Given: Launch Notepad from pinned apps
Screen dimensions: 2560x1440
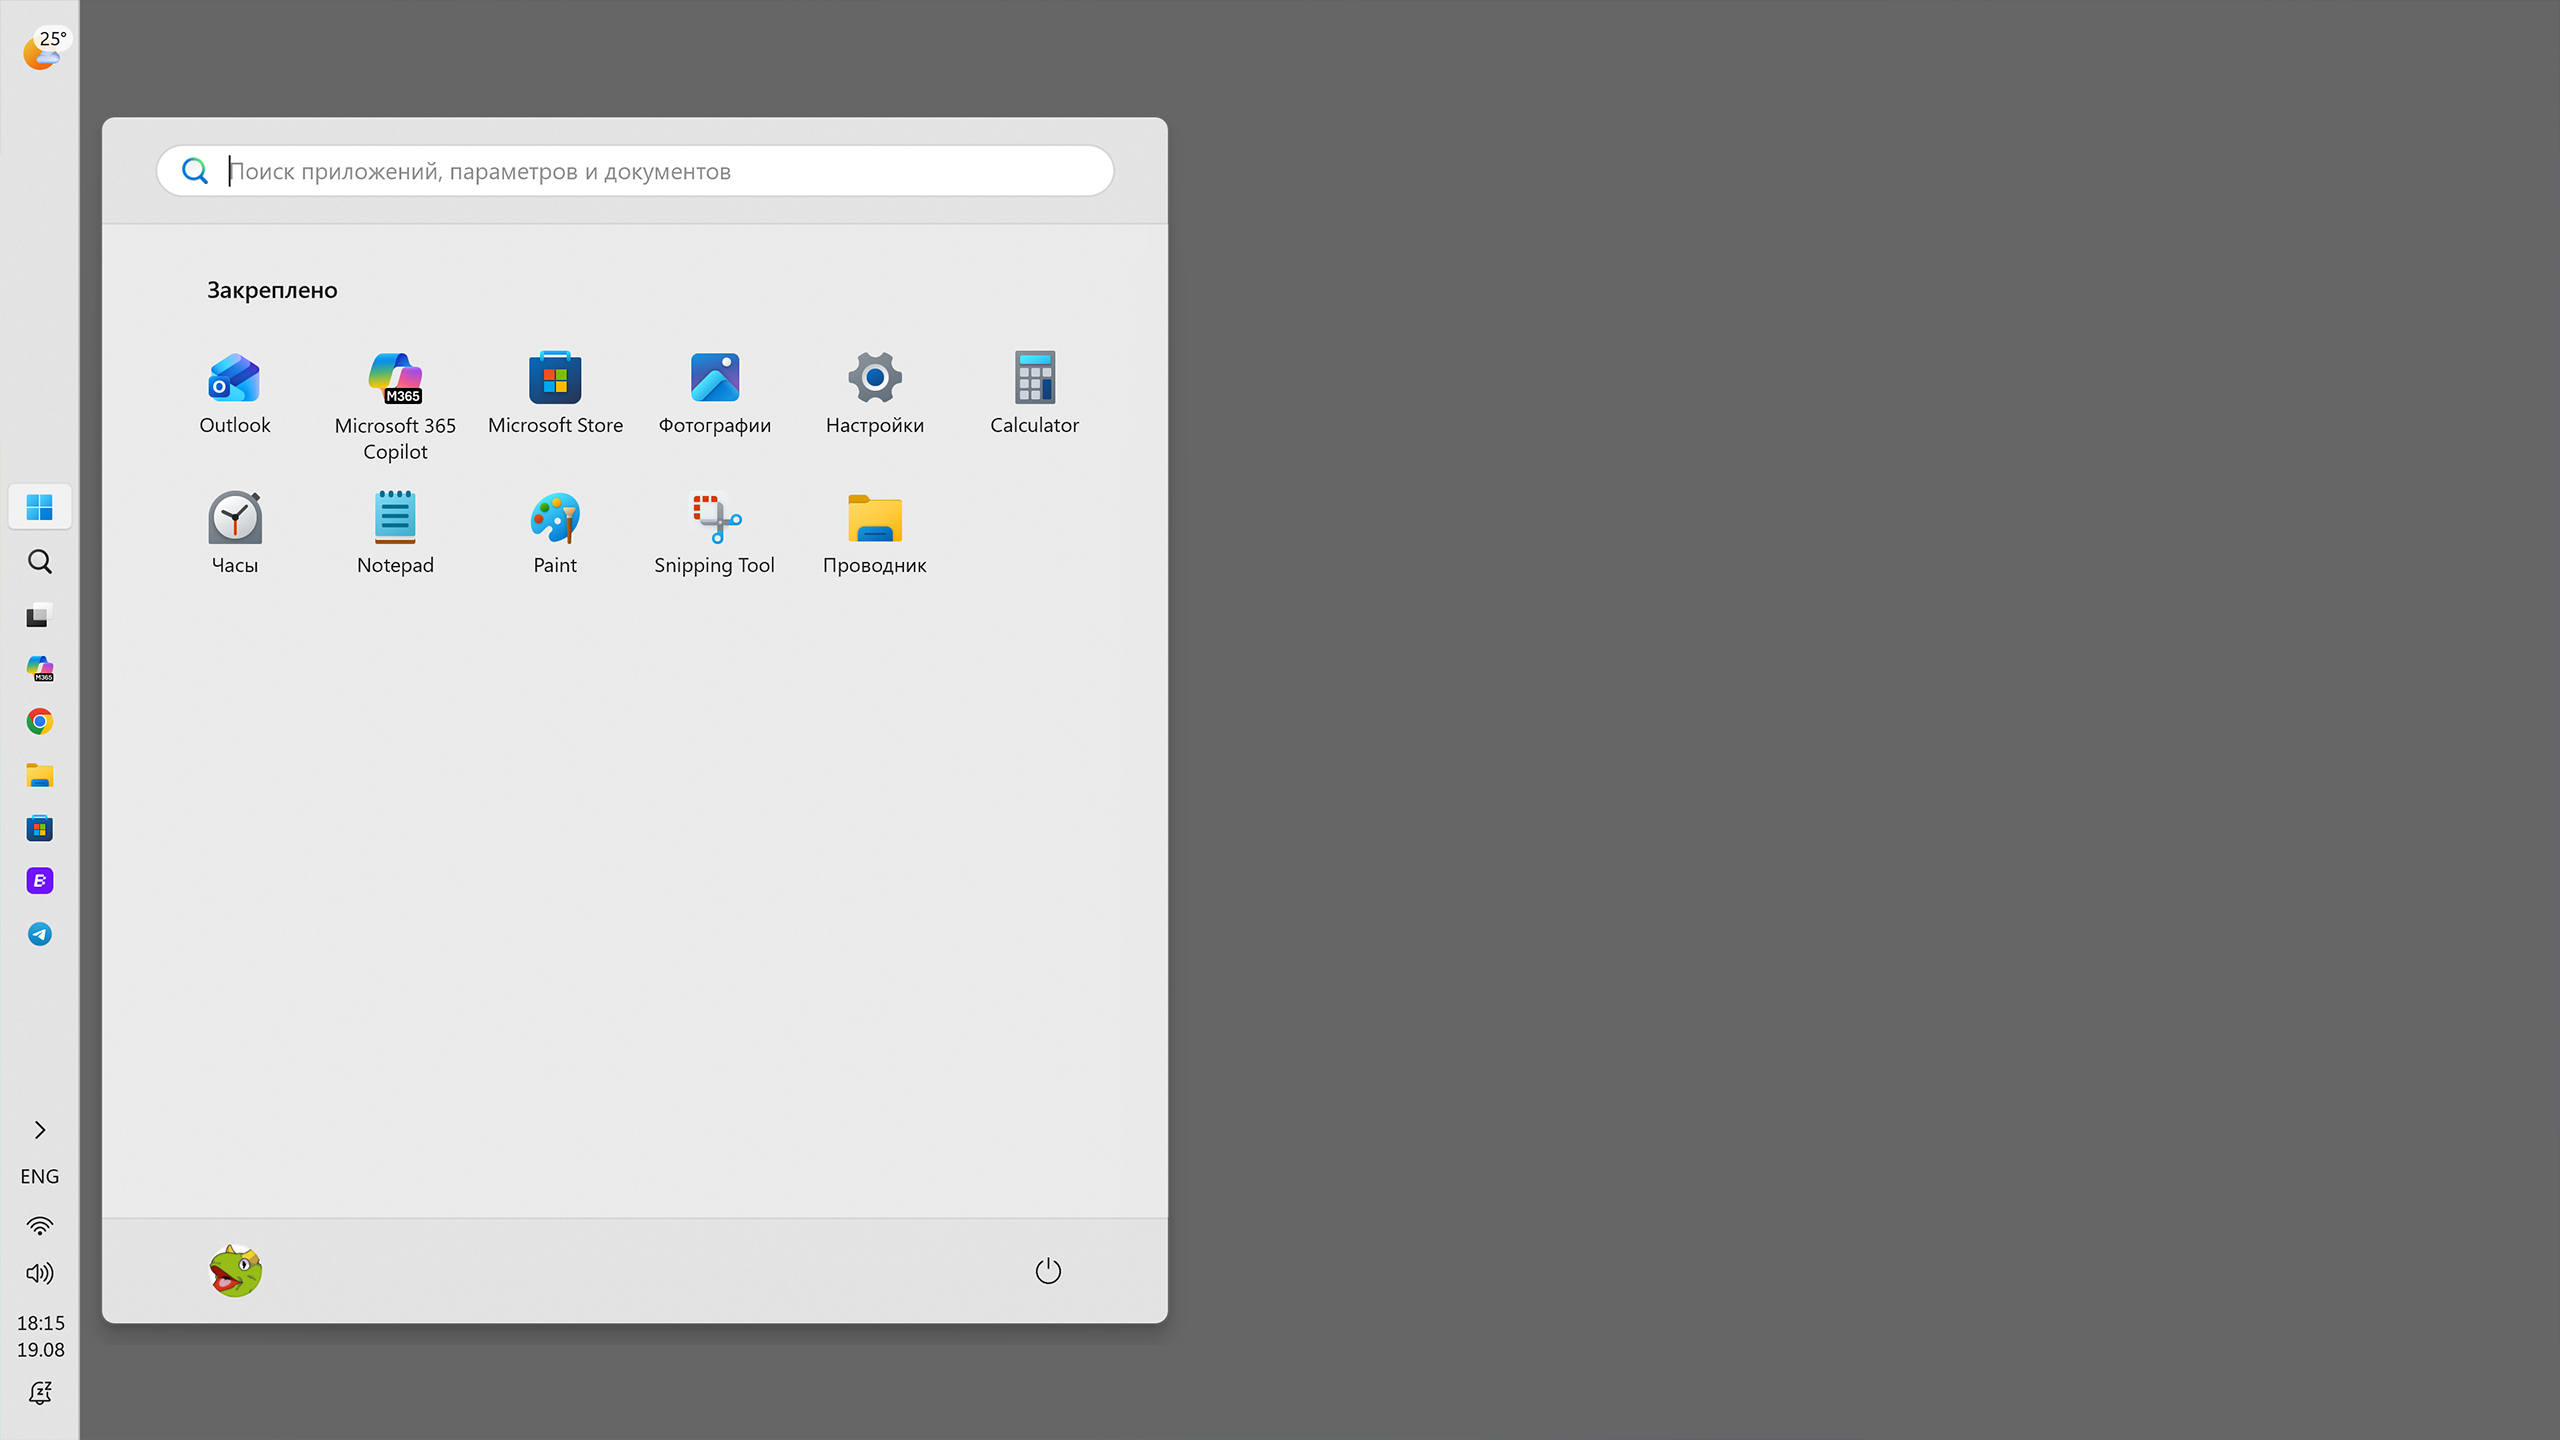Looking at the screenshot, I should pyautogui.click(x=395, y=533).
